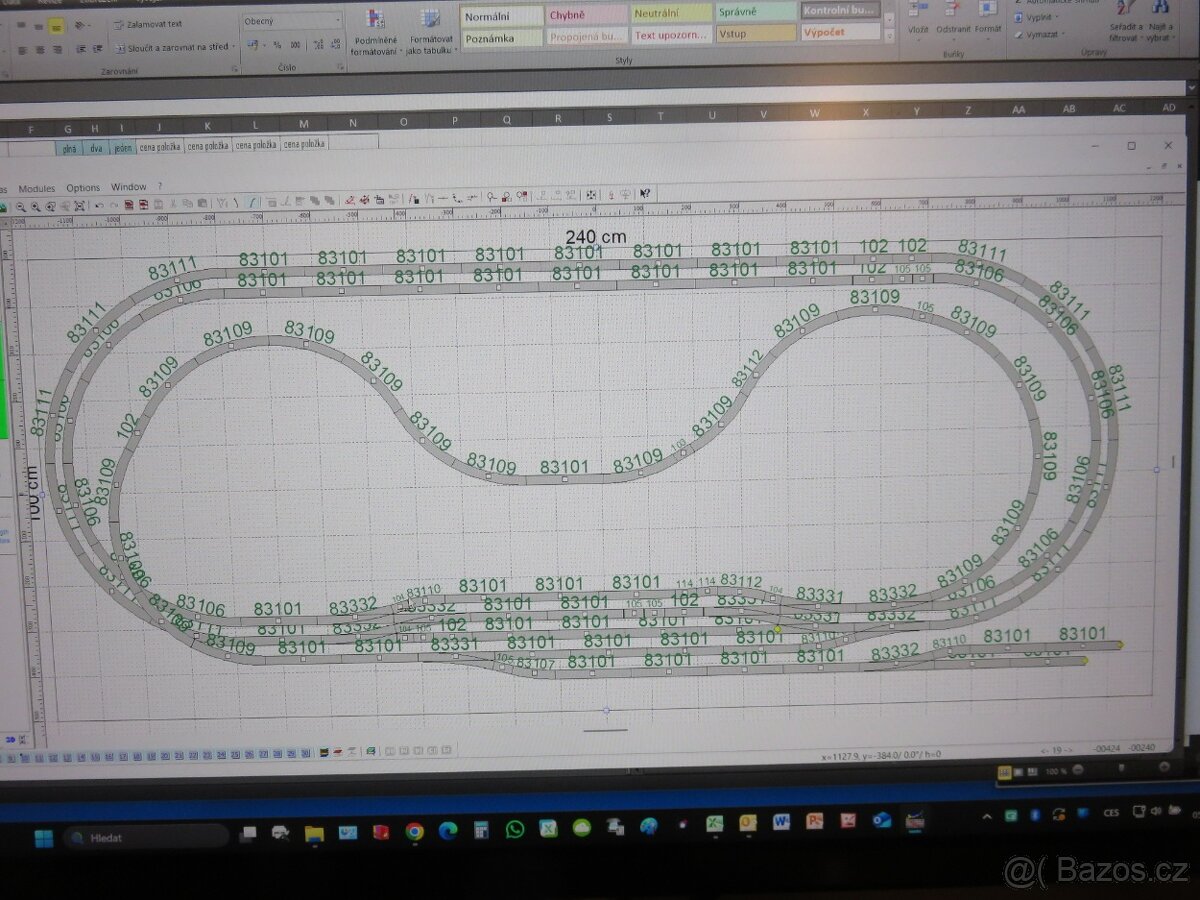1200x900 pixels.
Task: Apply the Kontrolní bu... cell style
Action: [x=840, y=11]
